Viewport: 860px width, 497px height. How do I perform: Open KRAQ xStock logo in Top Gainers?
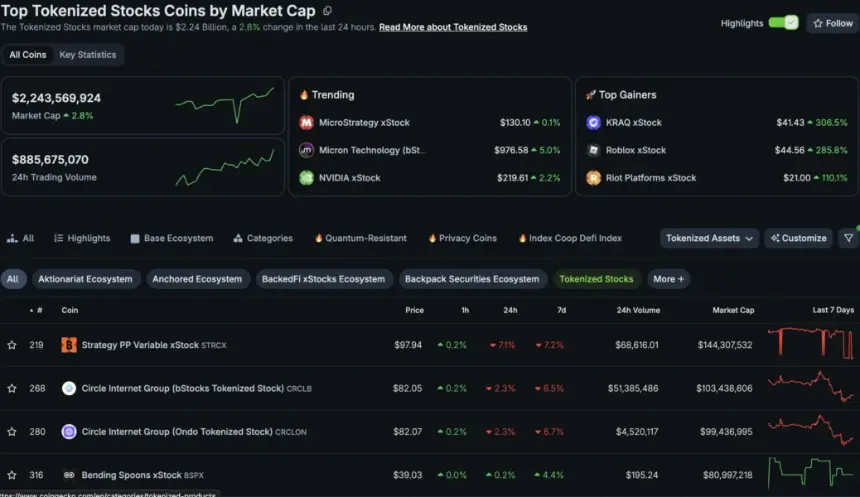pyautogui.click(x=593, y=122)
